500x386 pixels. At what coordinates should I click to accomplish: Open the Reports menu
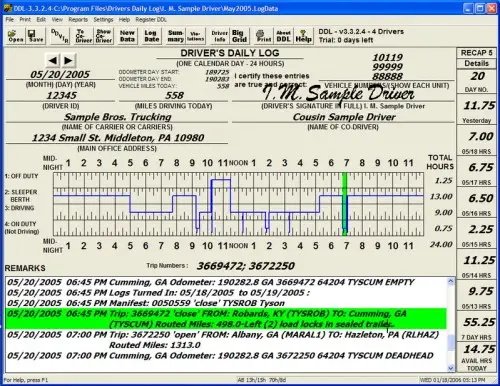pyautogui.click(x=78, y=20)
